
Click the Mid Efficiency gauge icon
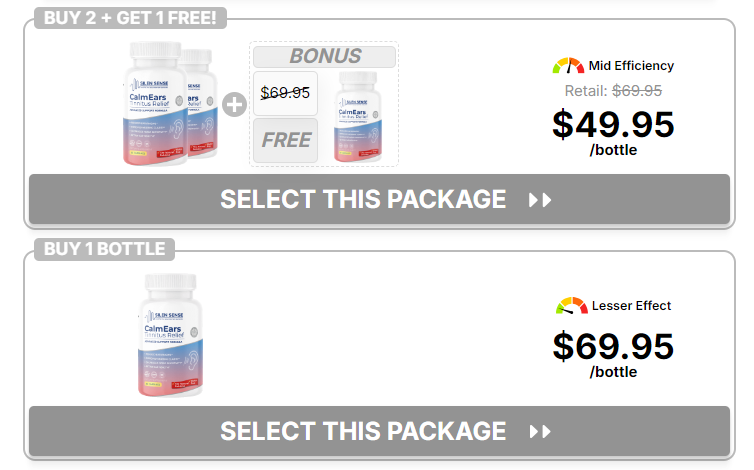click(568, 66)
